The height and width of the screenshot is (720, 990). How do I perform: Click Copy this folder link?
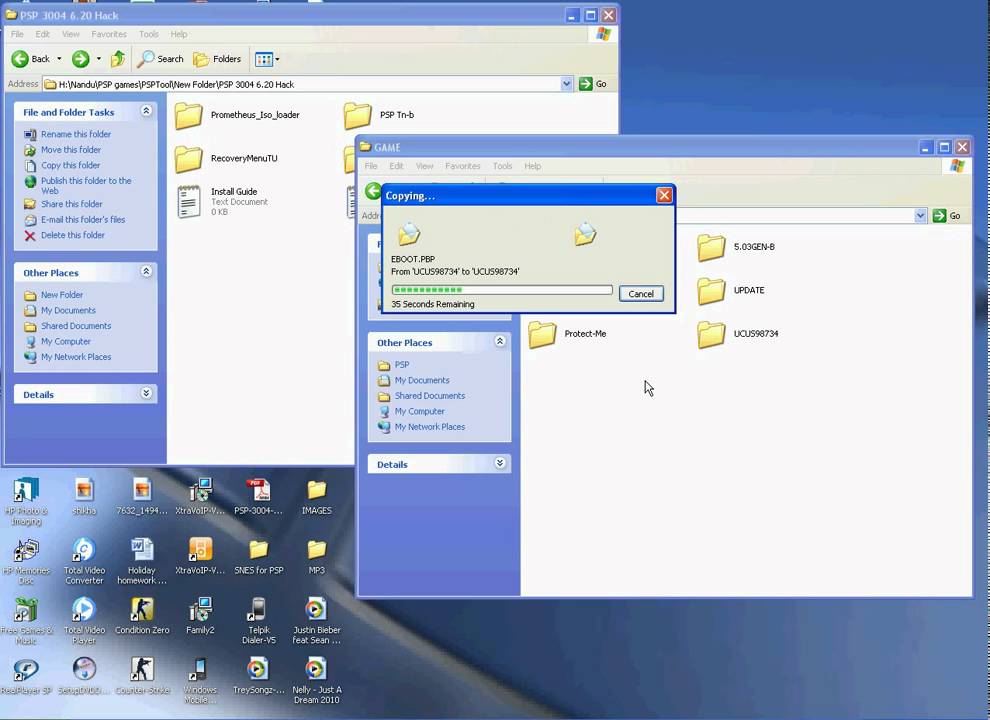pos(70,165)
